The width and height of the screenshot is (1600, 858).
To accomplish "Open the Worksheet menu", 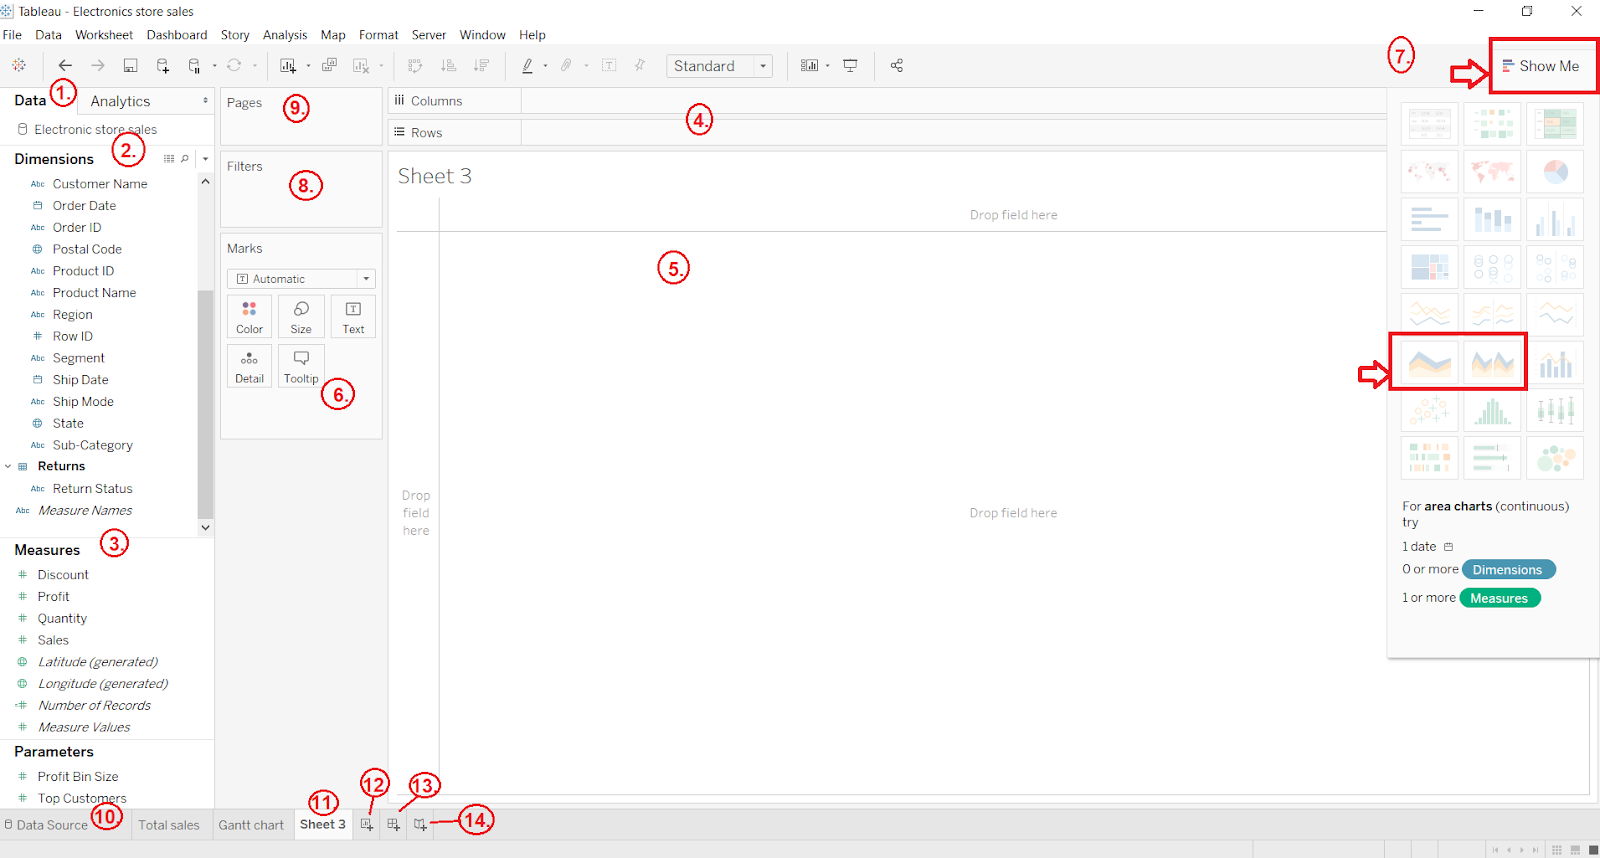I will (x=104, y=35).
